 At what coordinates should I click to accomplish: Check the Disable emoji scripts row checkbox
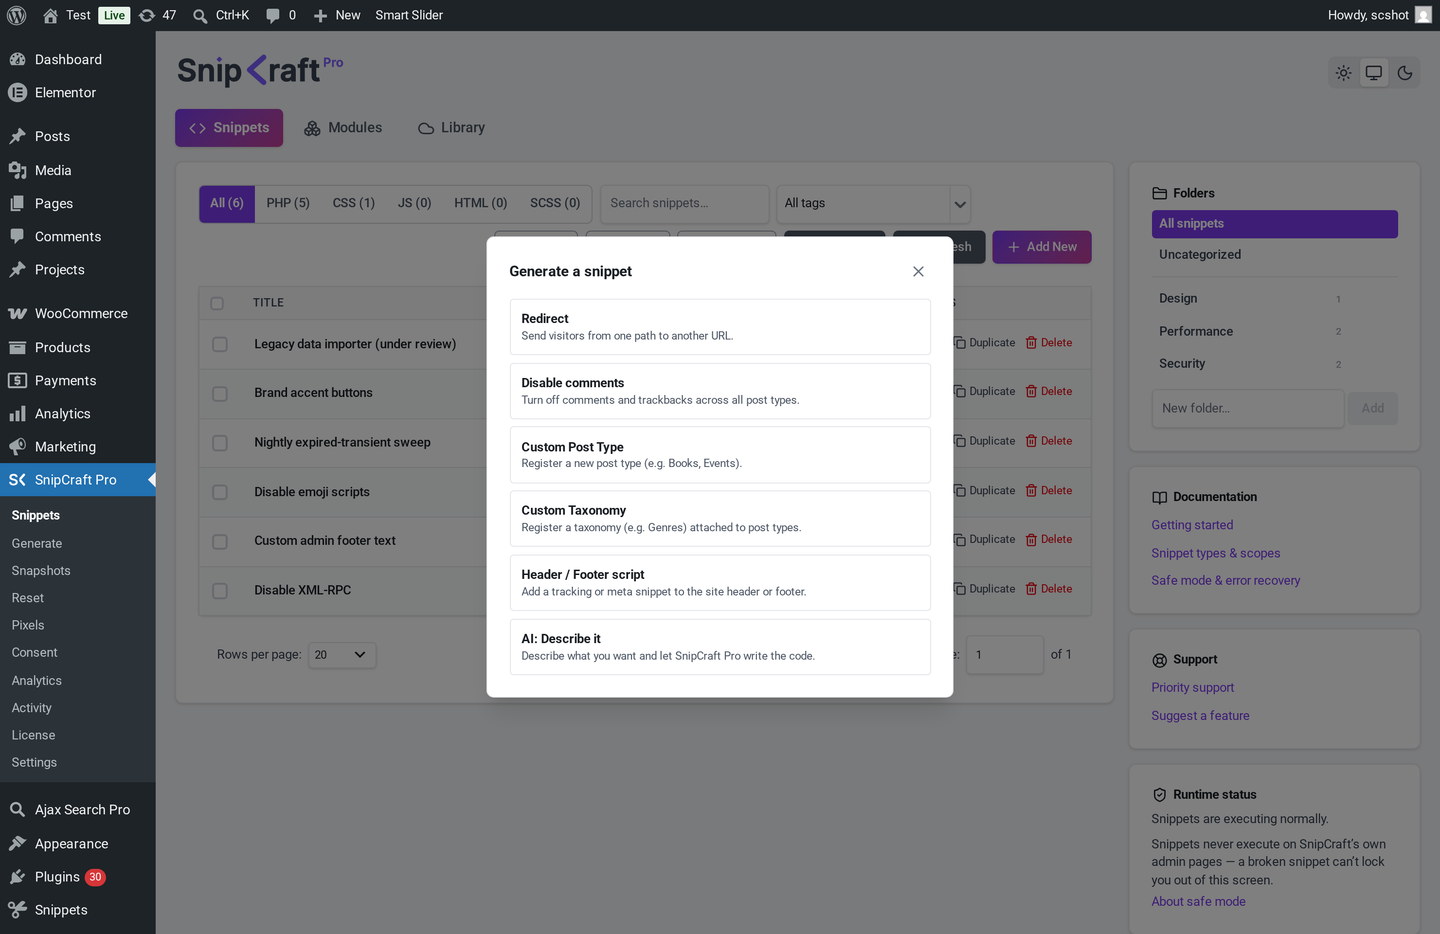click(220, 492)
